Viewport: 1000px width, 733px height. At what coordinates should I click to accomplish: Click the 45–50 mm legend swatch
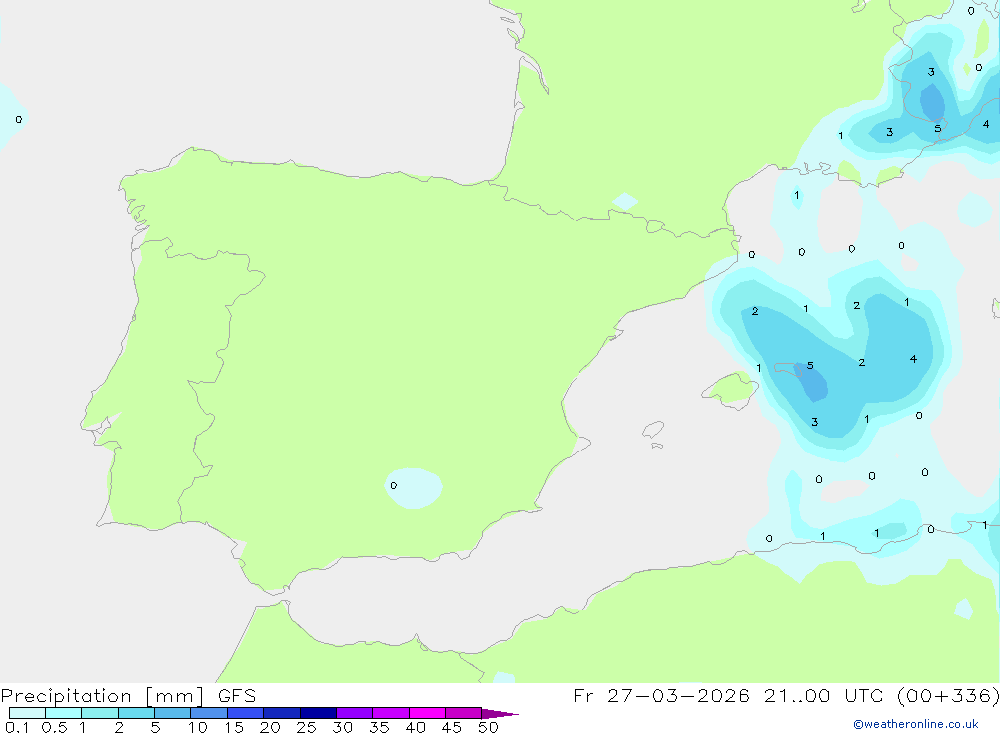[x=463, y=713]
